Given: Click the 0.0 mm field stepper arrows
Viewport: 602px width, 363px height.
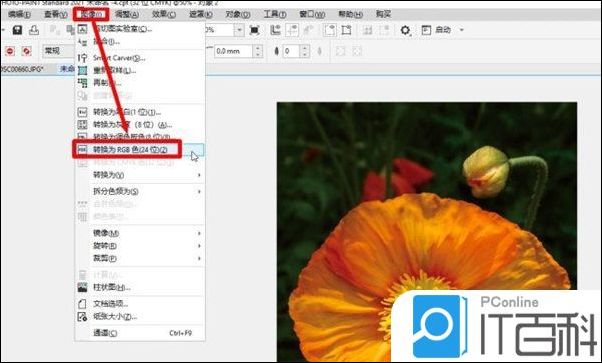Looking at the screenshot, I should [x=258, y=51].
